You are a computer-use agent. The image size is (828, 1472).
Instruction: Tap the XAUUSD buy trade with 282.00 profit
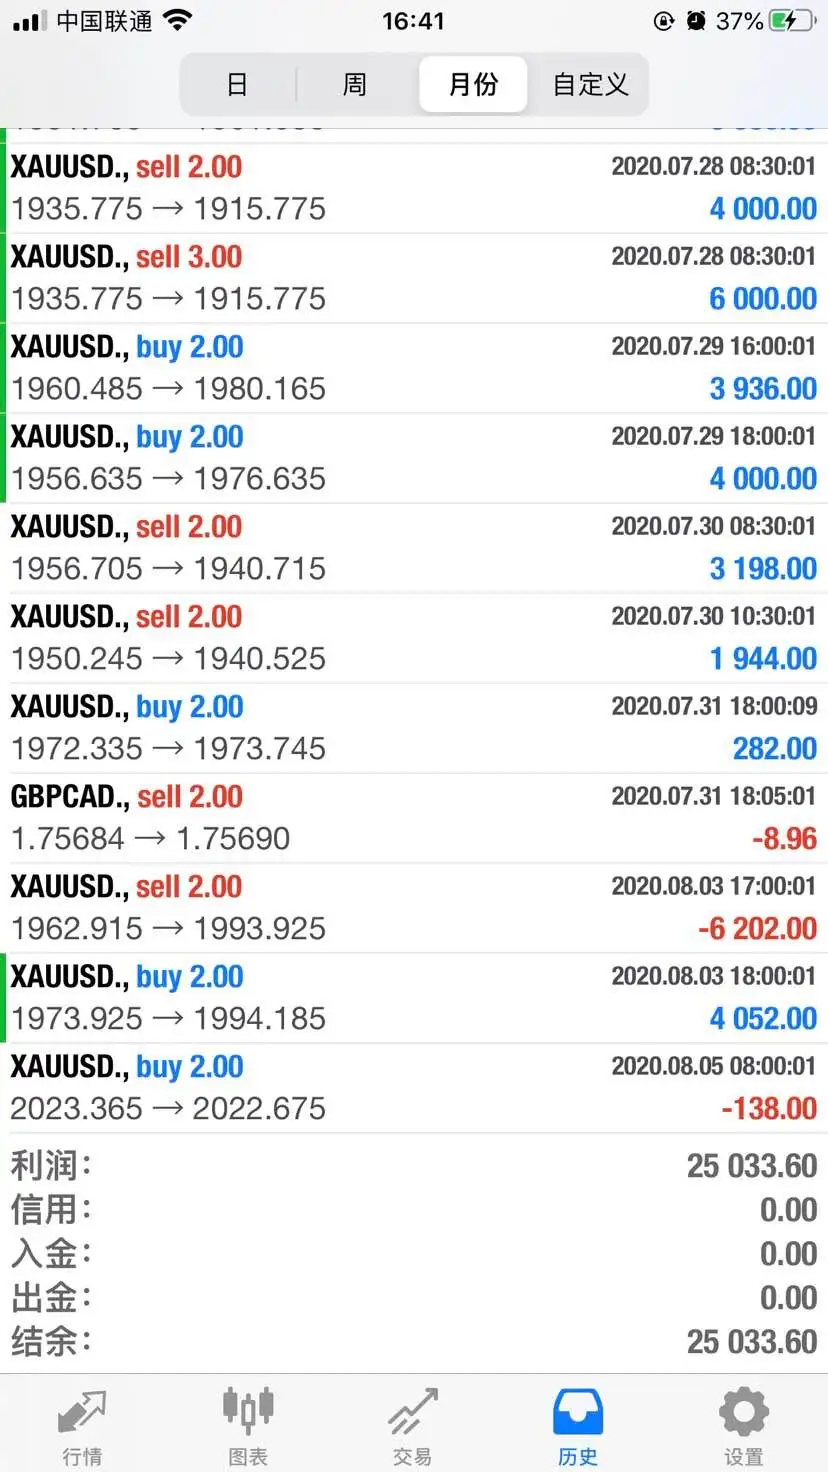(414, 728)
